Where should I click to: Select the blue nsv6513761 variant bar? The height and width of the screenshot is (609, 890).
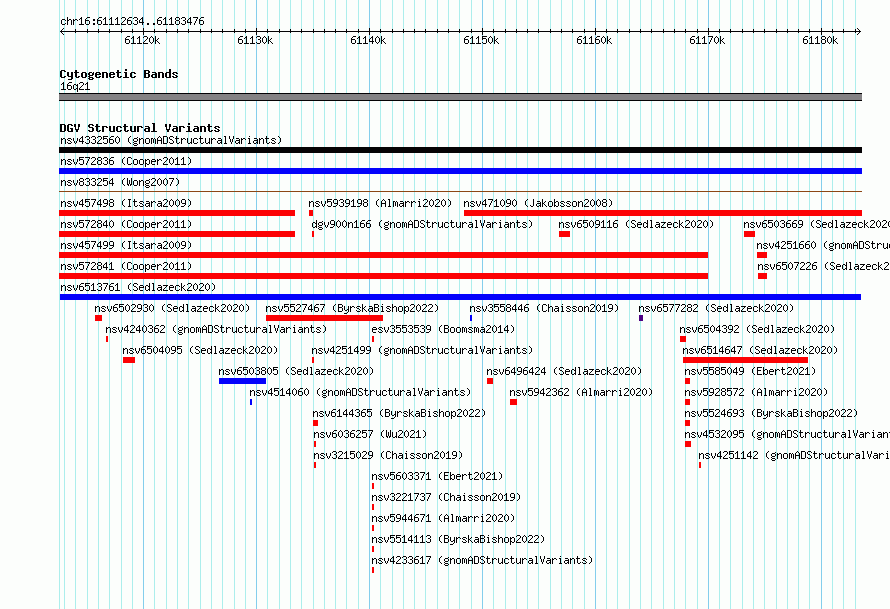click(x=460, y=297)
